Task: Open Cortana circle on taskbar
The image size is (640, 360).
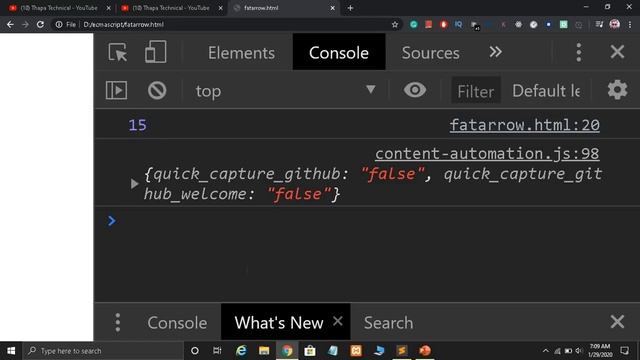Action: pyautogui.click(x=195, y=351)
